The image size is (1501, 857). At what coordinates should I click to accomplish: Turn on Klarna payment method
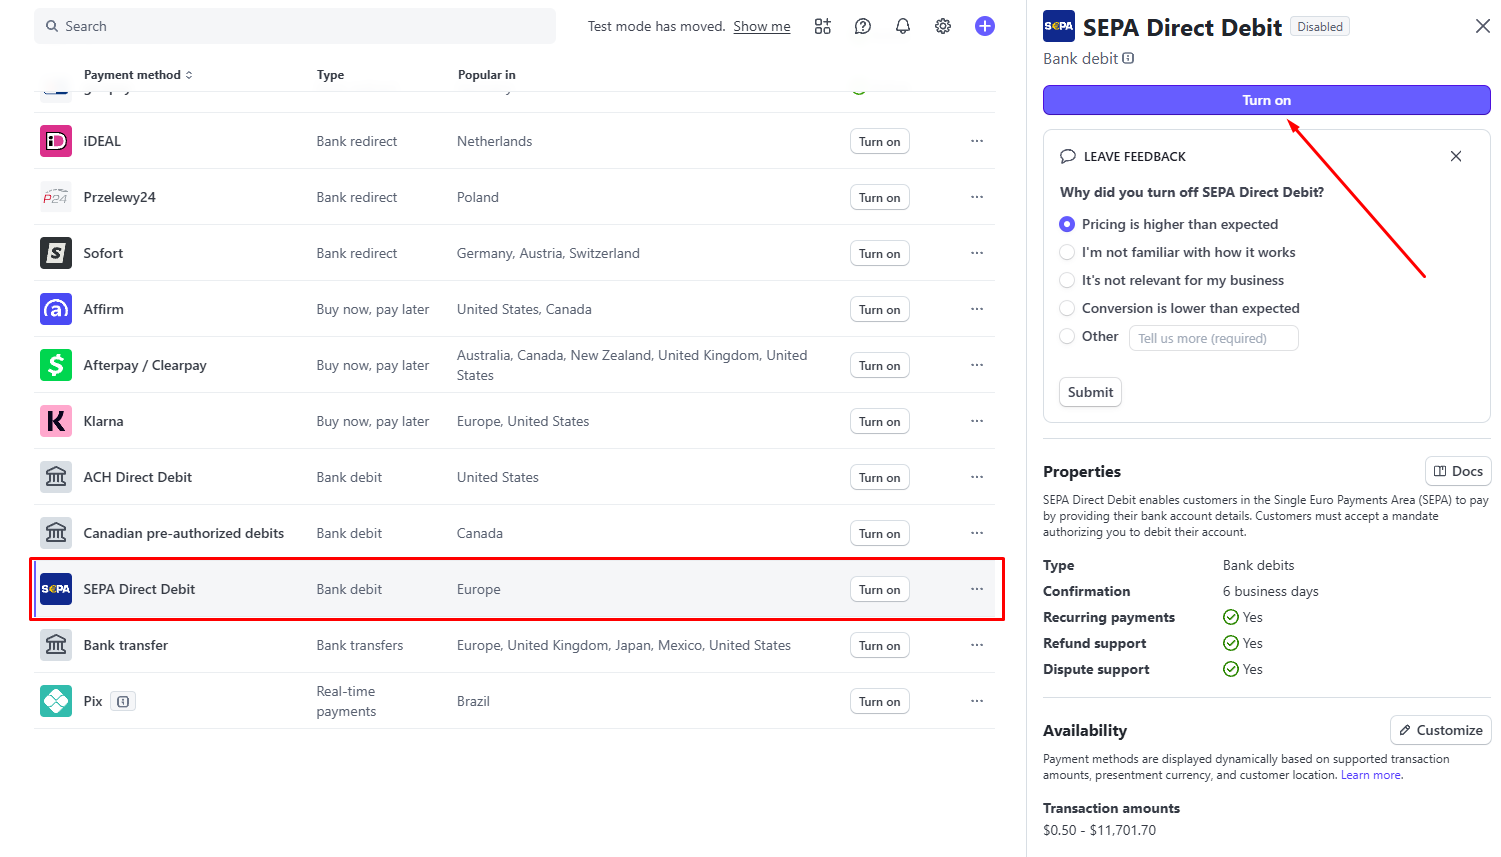[x=880, y=421]
